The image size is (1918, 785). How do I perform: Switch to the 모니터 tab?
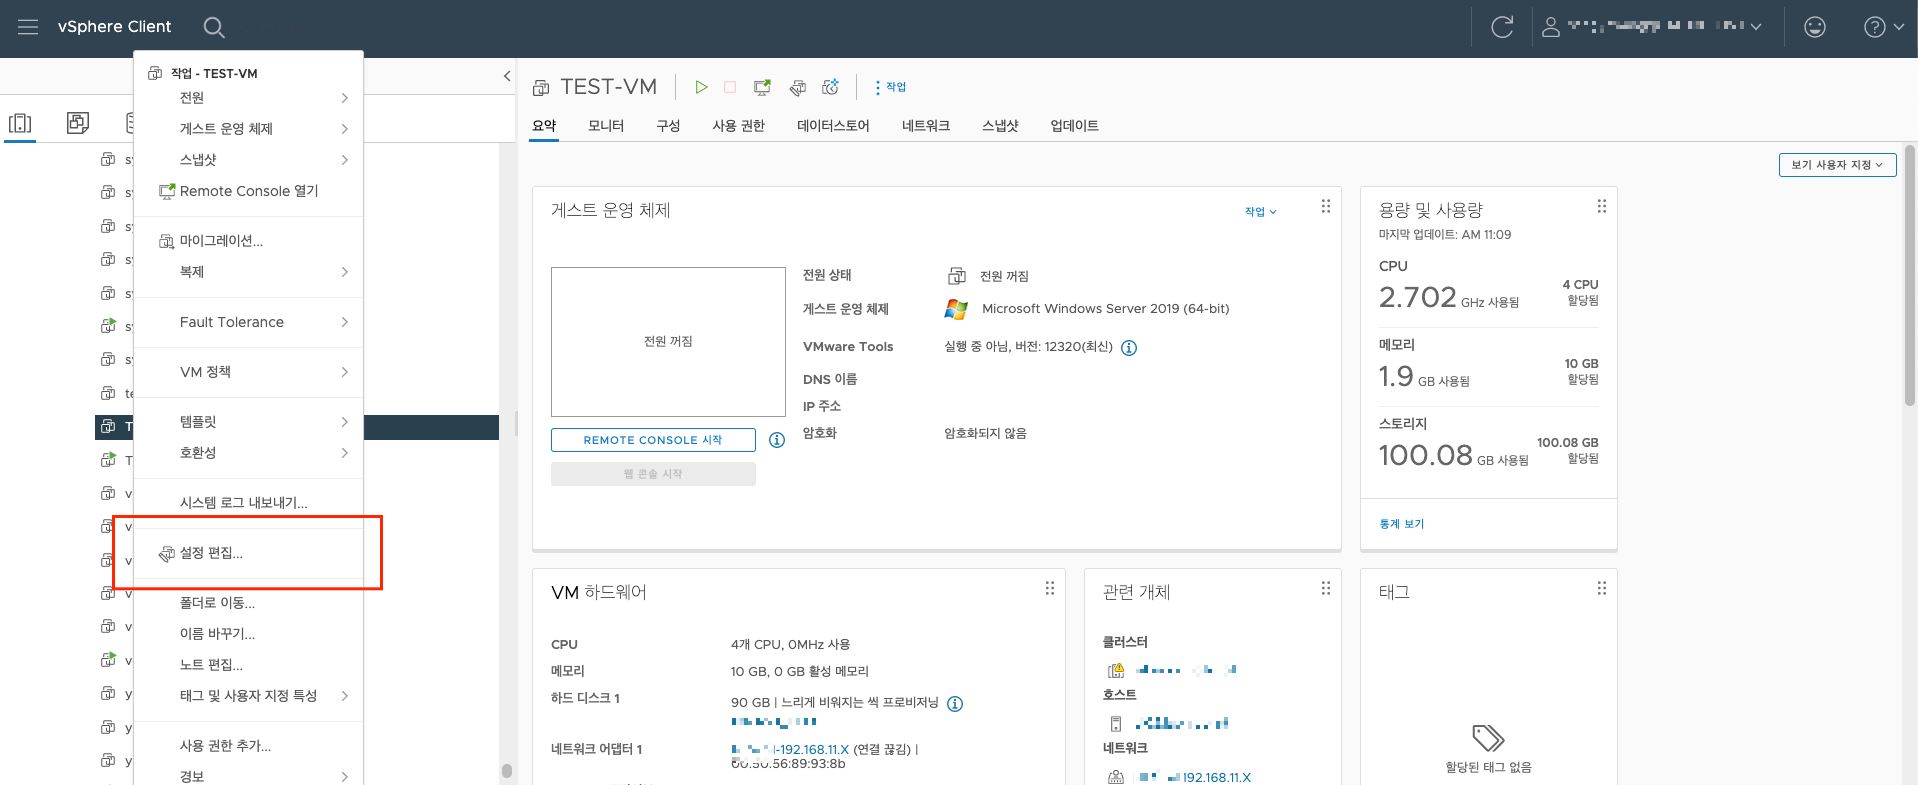tap(606, 126)
